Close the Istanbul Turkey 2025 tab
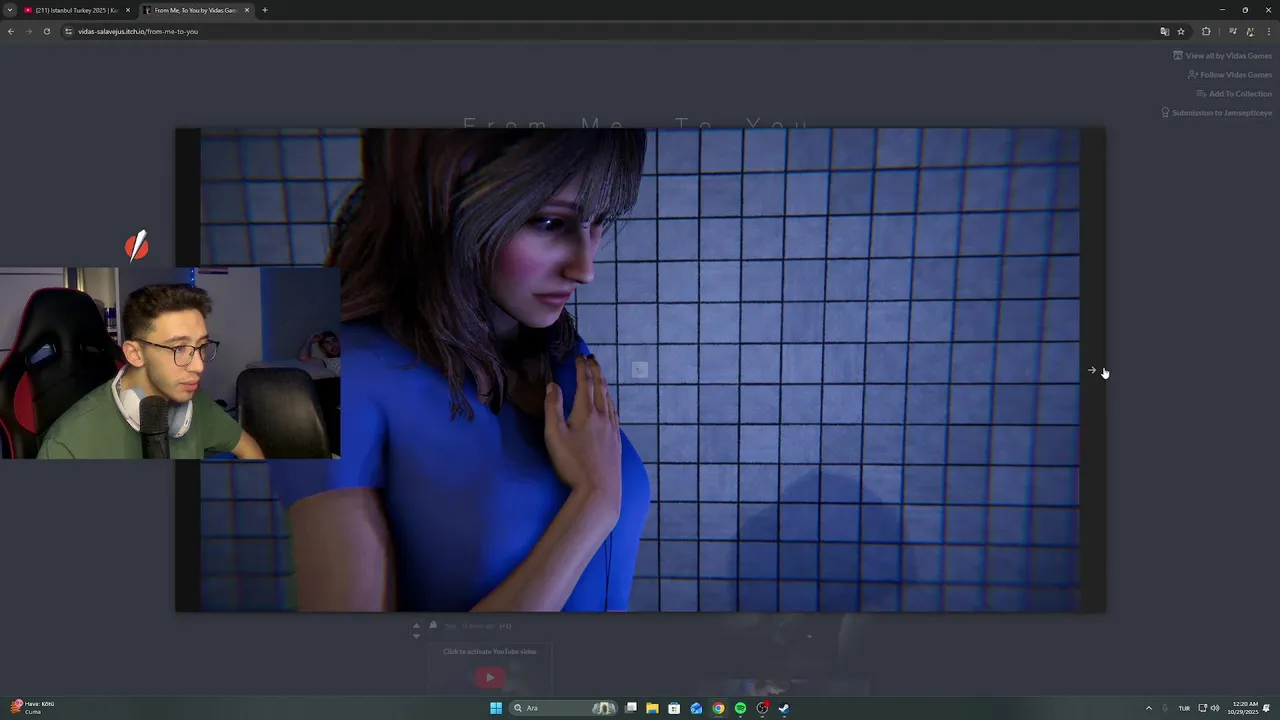Screen dimensions: 1280x720 pos(128,10)
